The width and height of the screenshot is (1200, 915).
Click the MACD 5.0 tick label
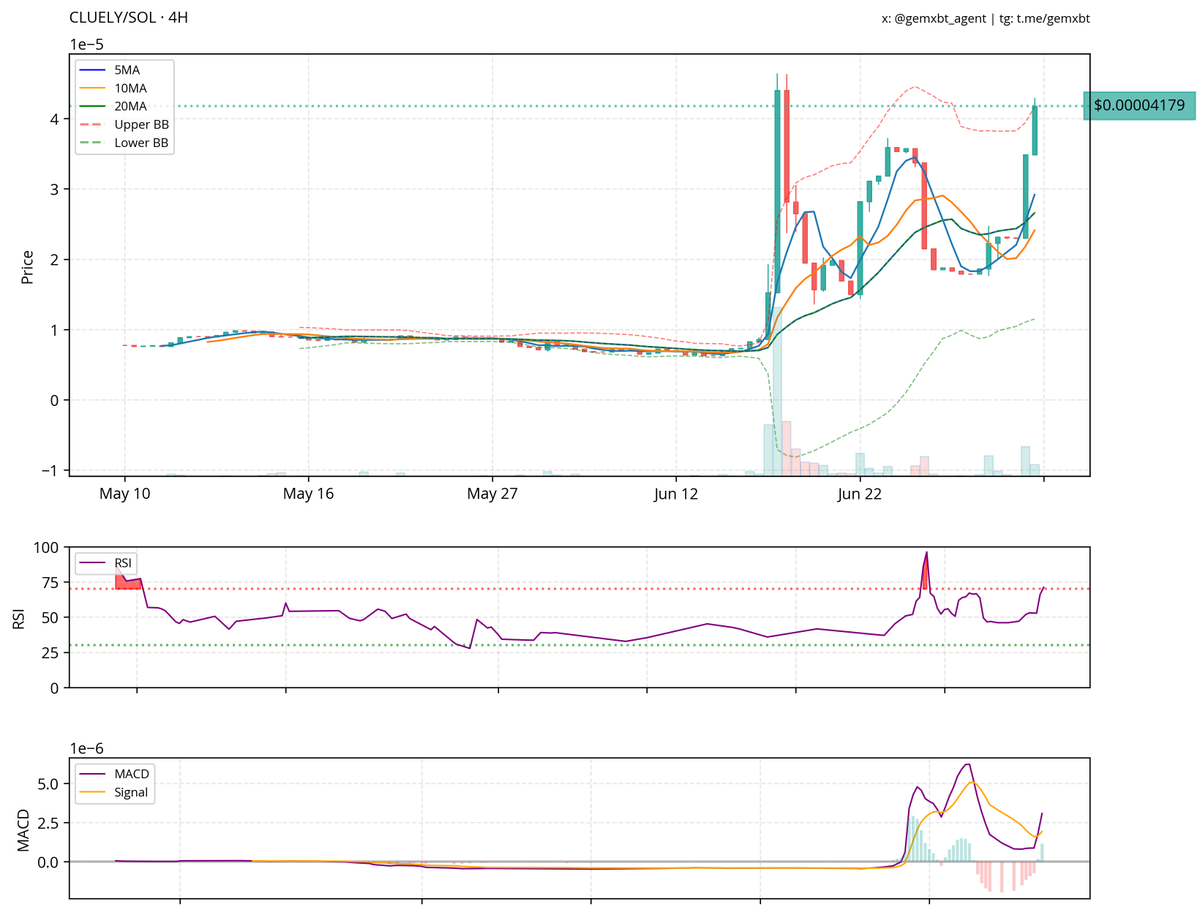coord(50,784)
